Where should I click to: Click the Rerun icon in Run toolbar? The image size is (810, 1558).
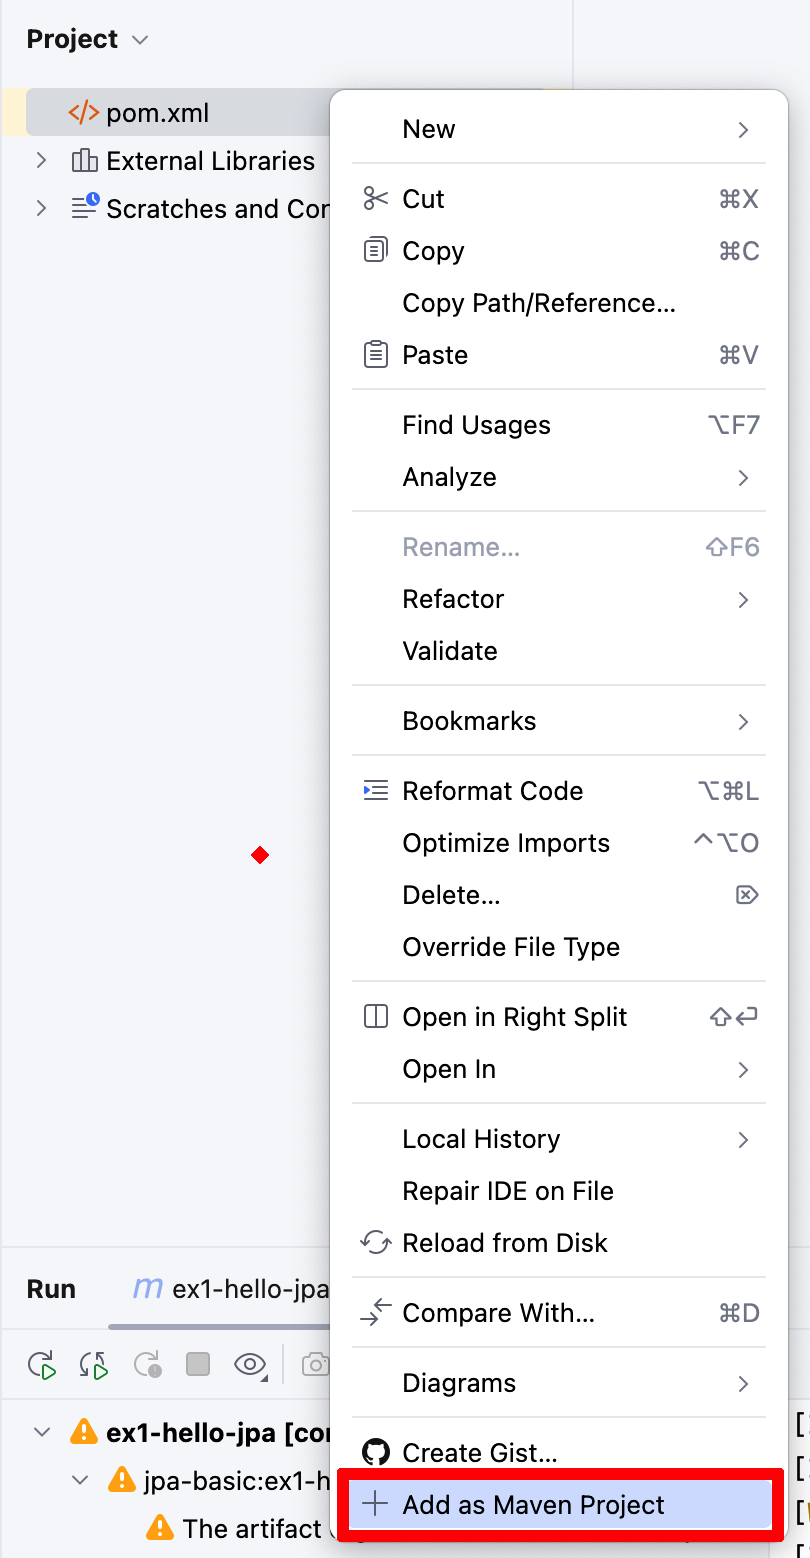point(42,1364)
